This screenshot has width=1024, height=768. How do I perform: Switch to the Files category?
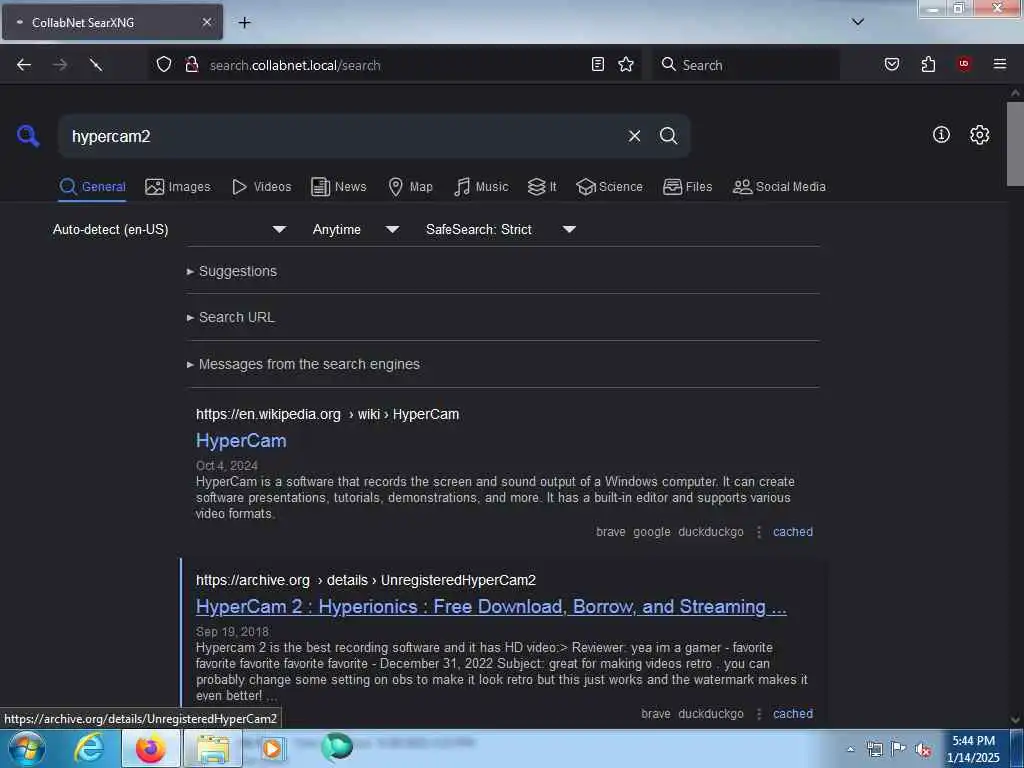687,187
